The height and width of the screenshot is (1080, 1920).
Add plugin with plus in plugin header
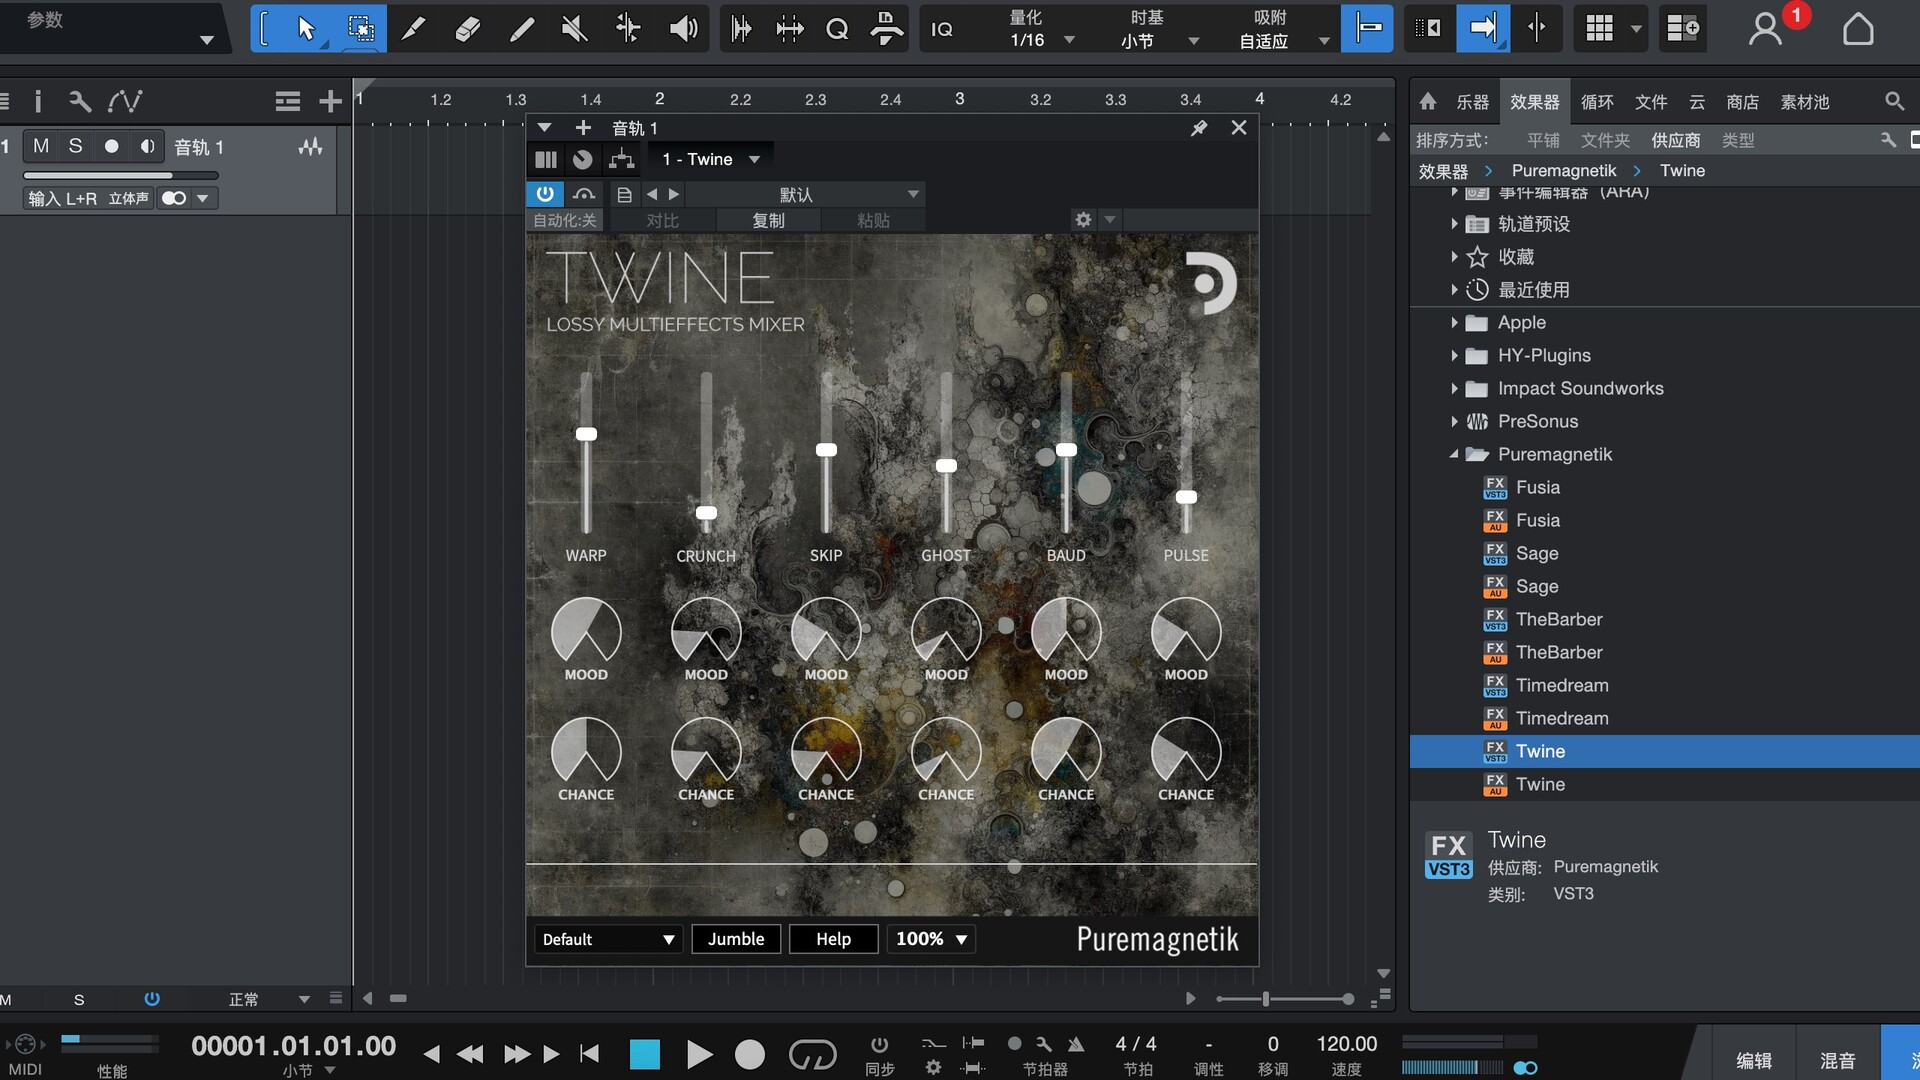point(583,128)
